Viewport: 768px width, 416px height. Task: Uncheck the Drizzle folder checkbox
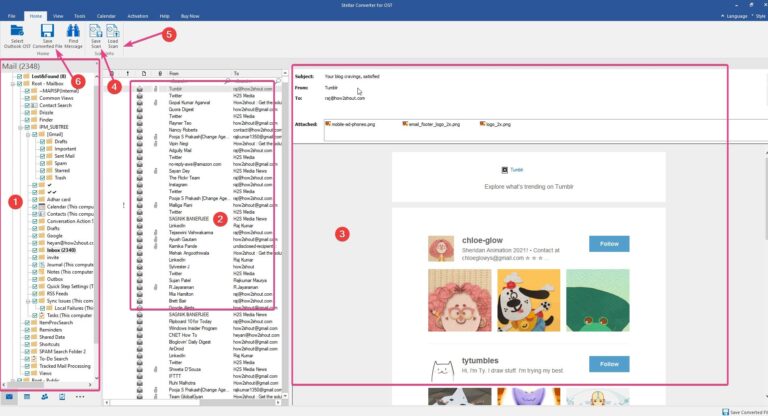tap(27, 113)
